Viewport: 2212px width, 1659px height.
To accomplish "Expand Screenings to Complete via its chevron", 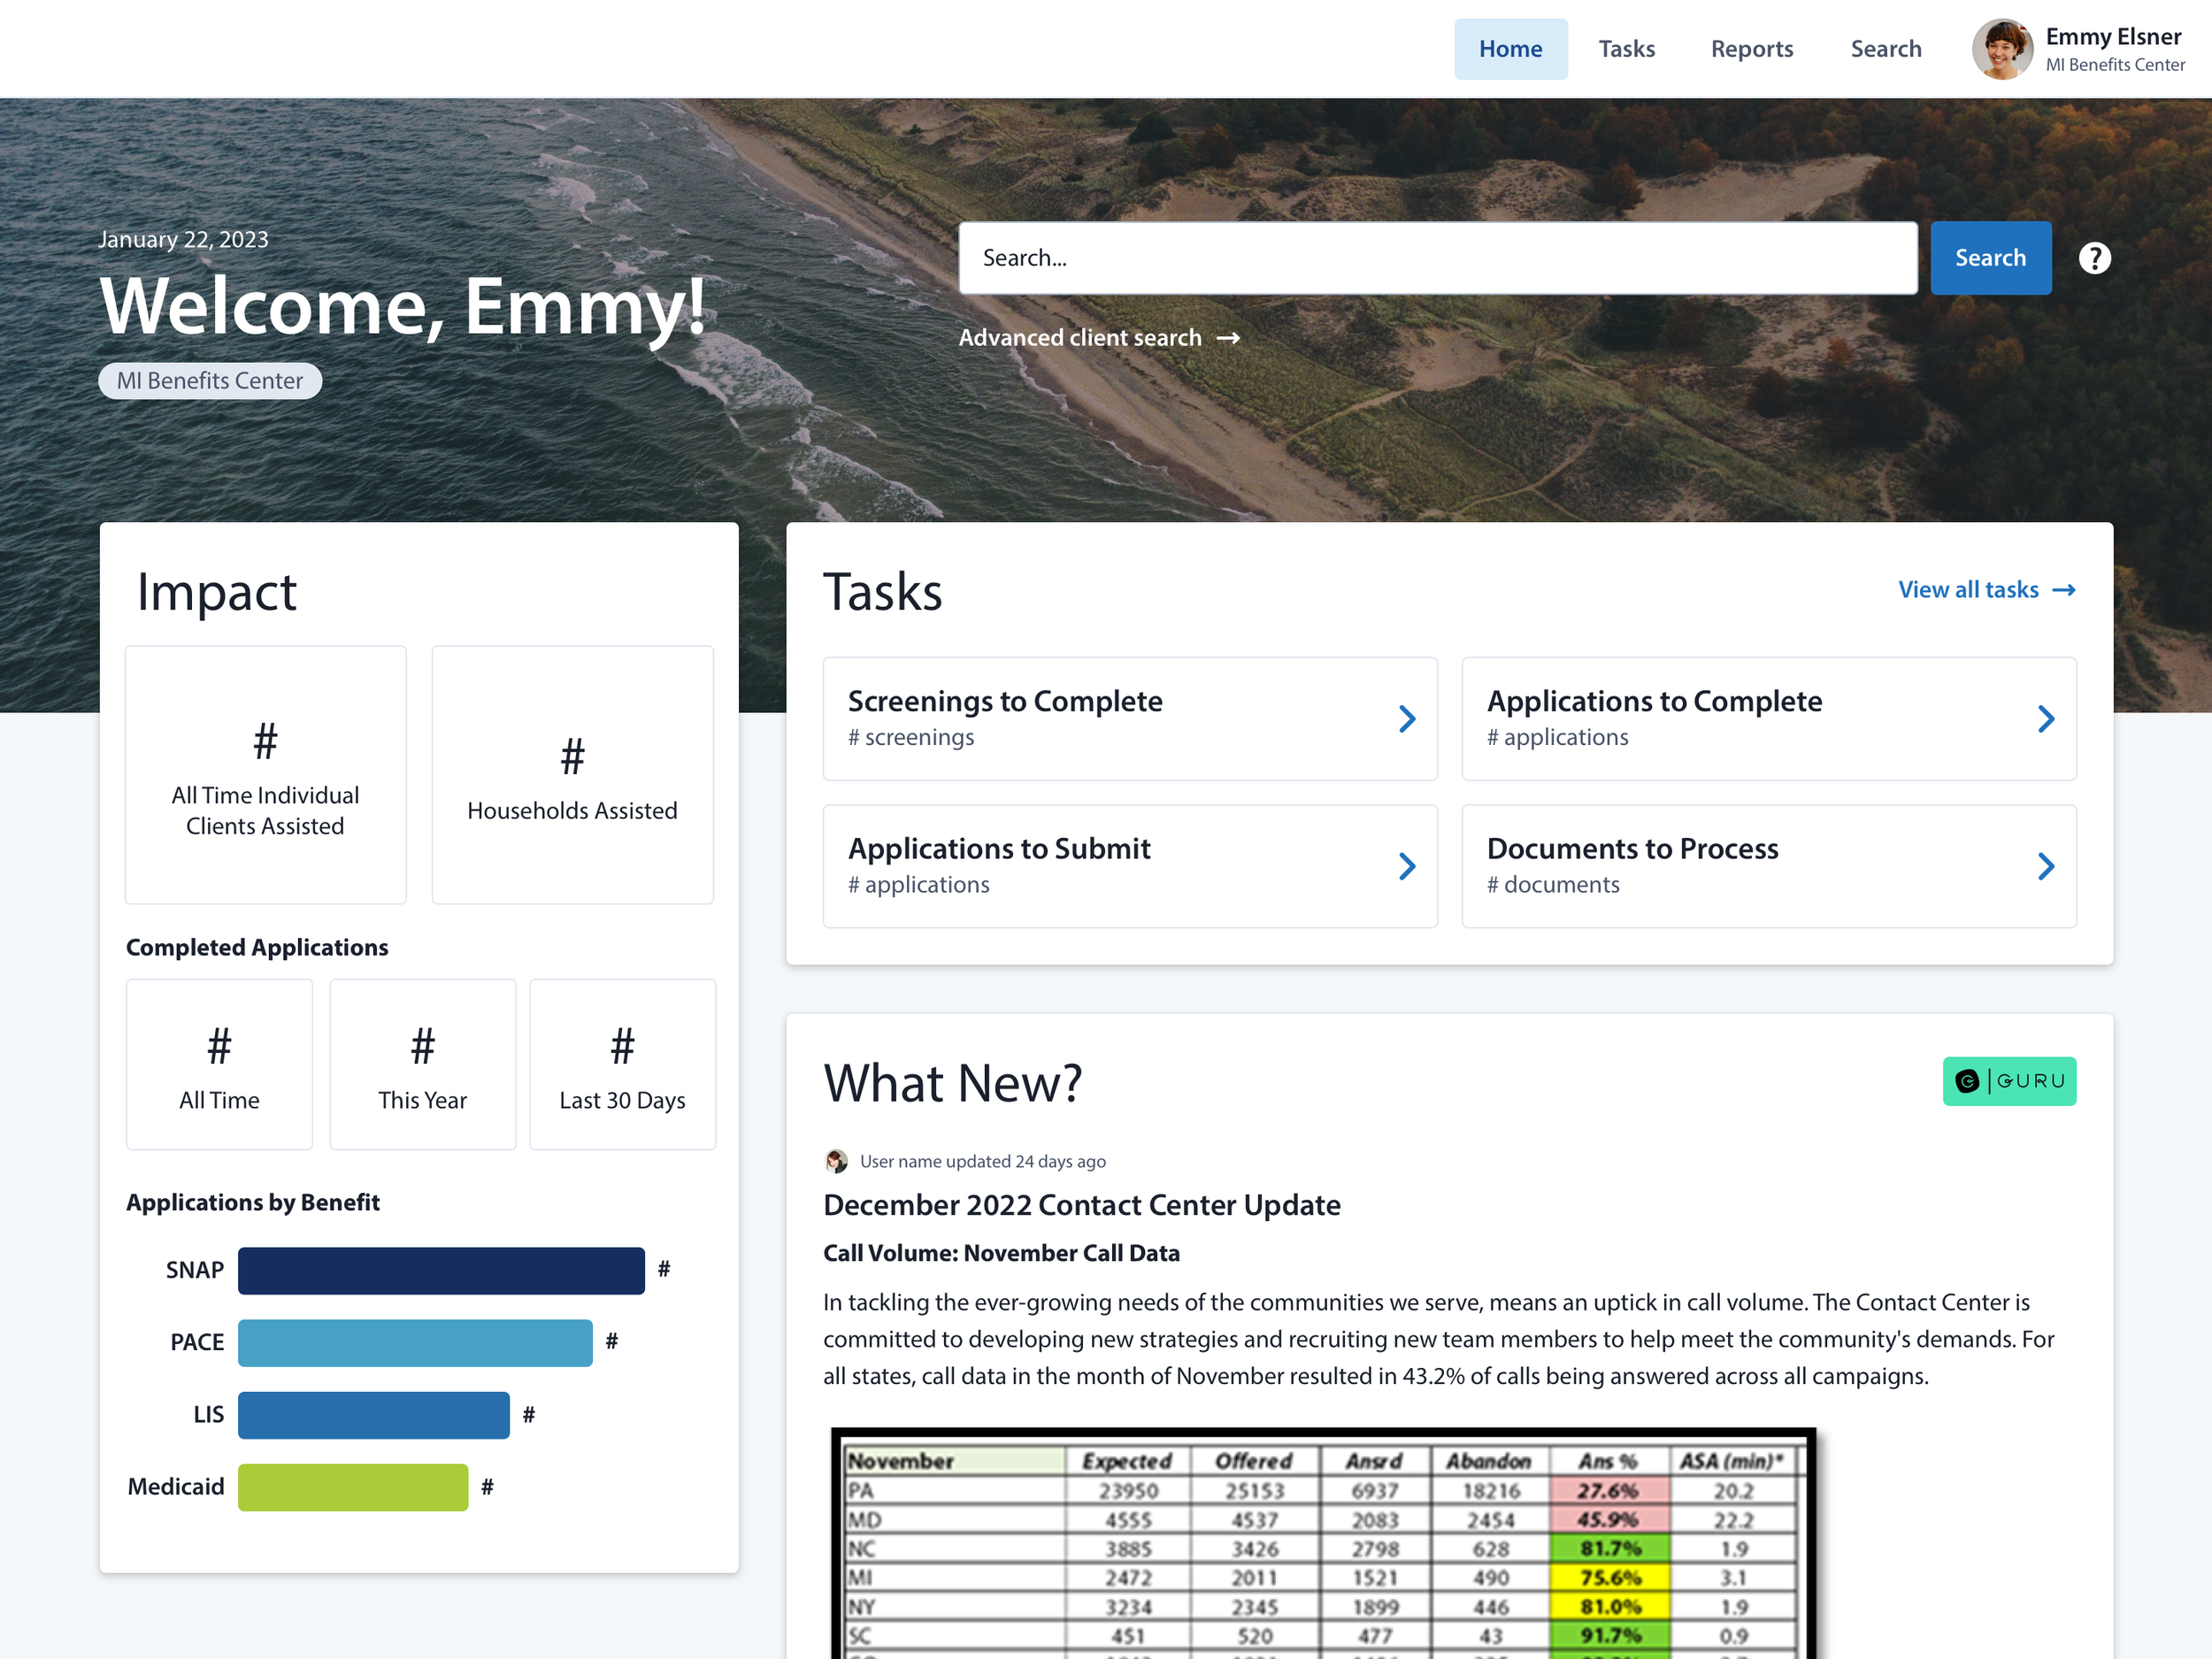I will tap(1406, 718).
